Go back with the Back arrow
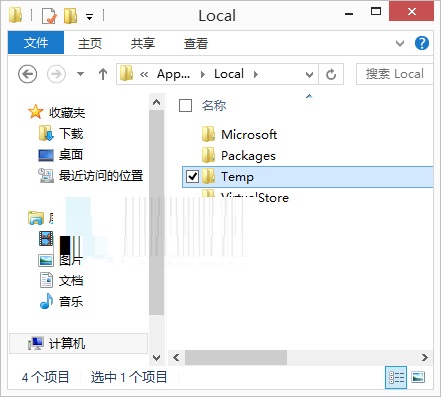 coord(27,74)
